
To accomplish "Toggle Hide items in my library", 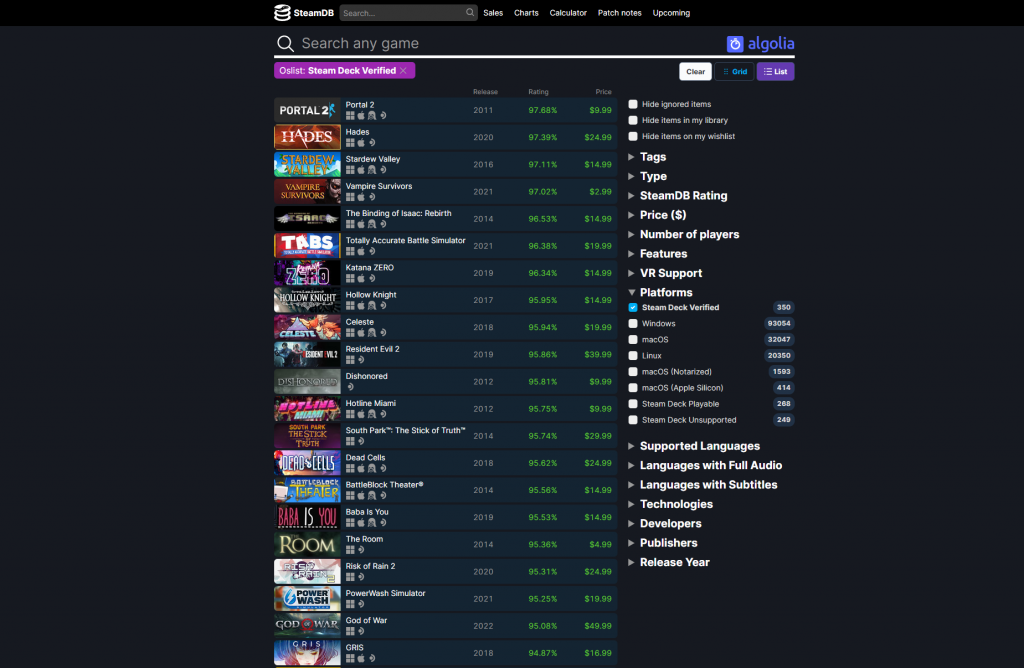I will click(633, 120).
